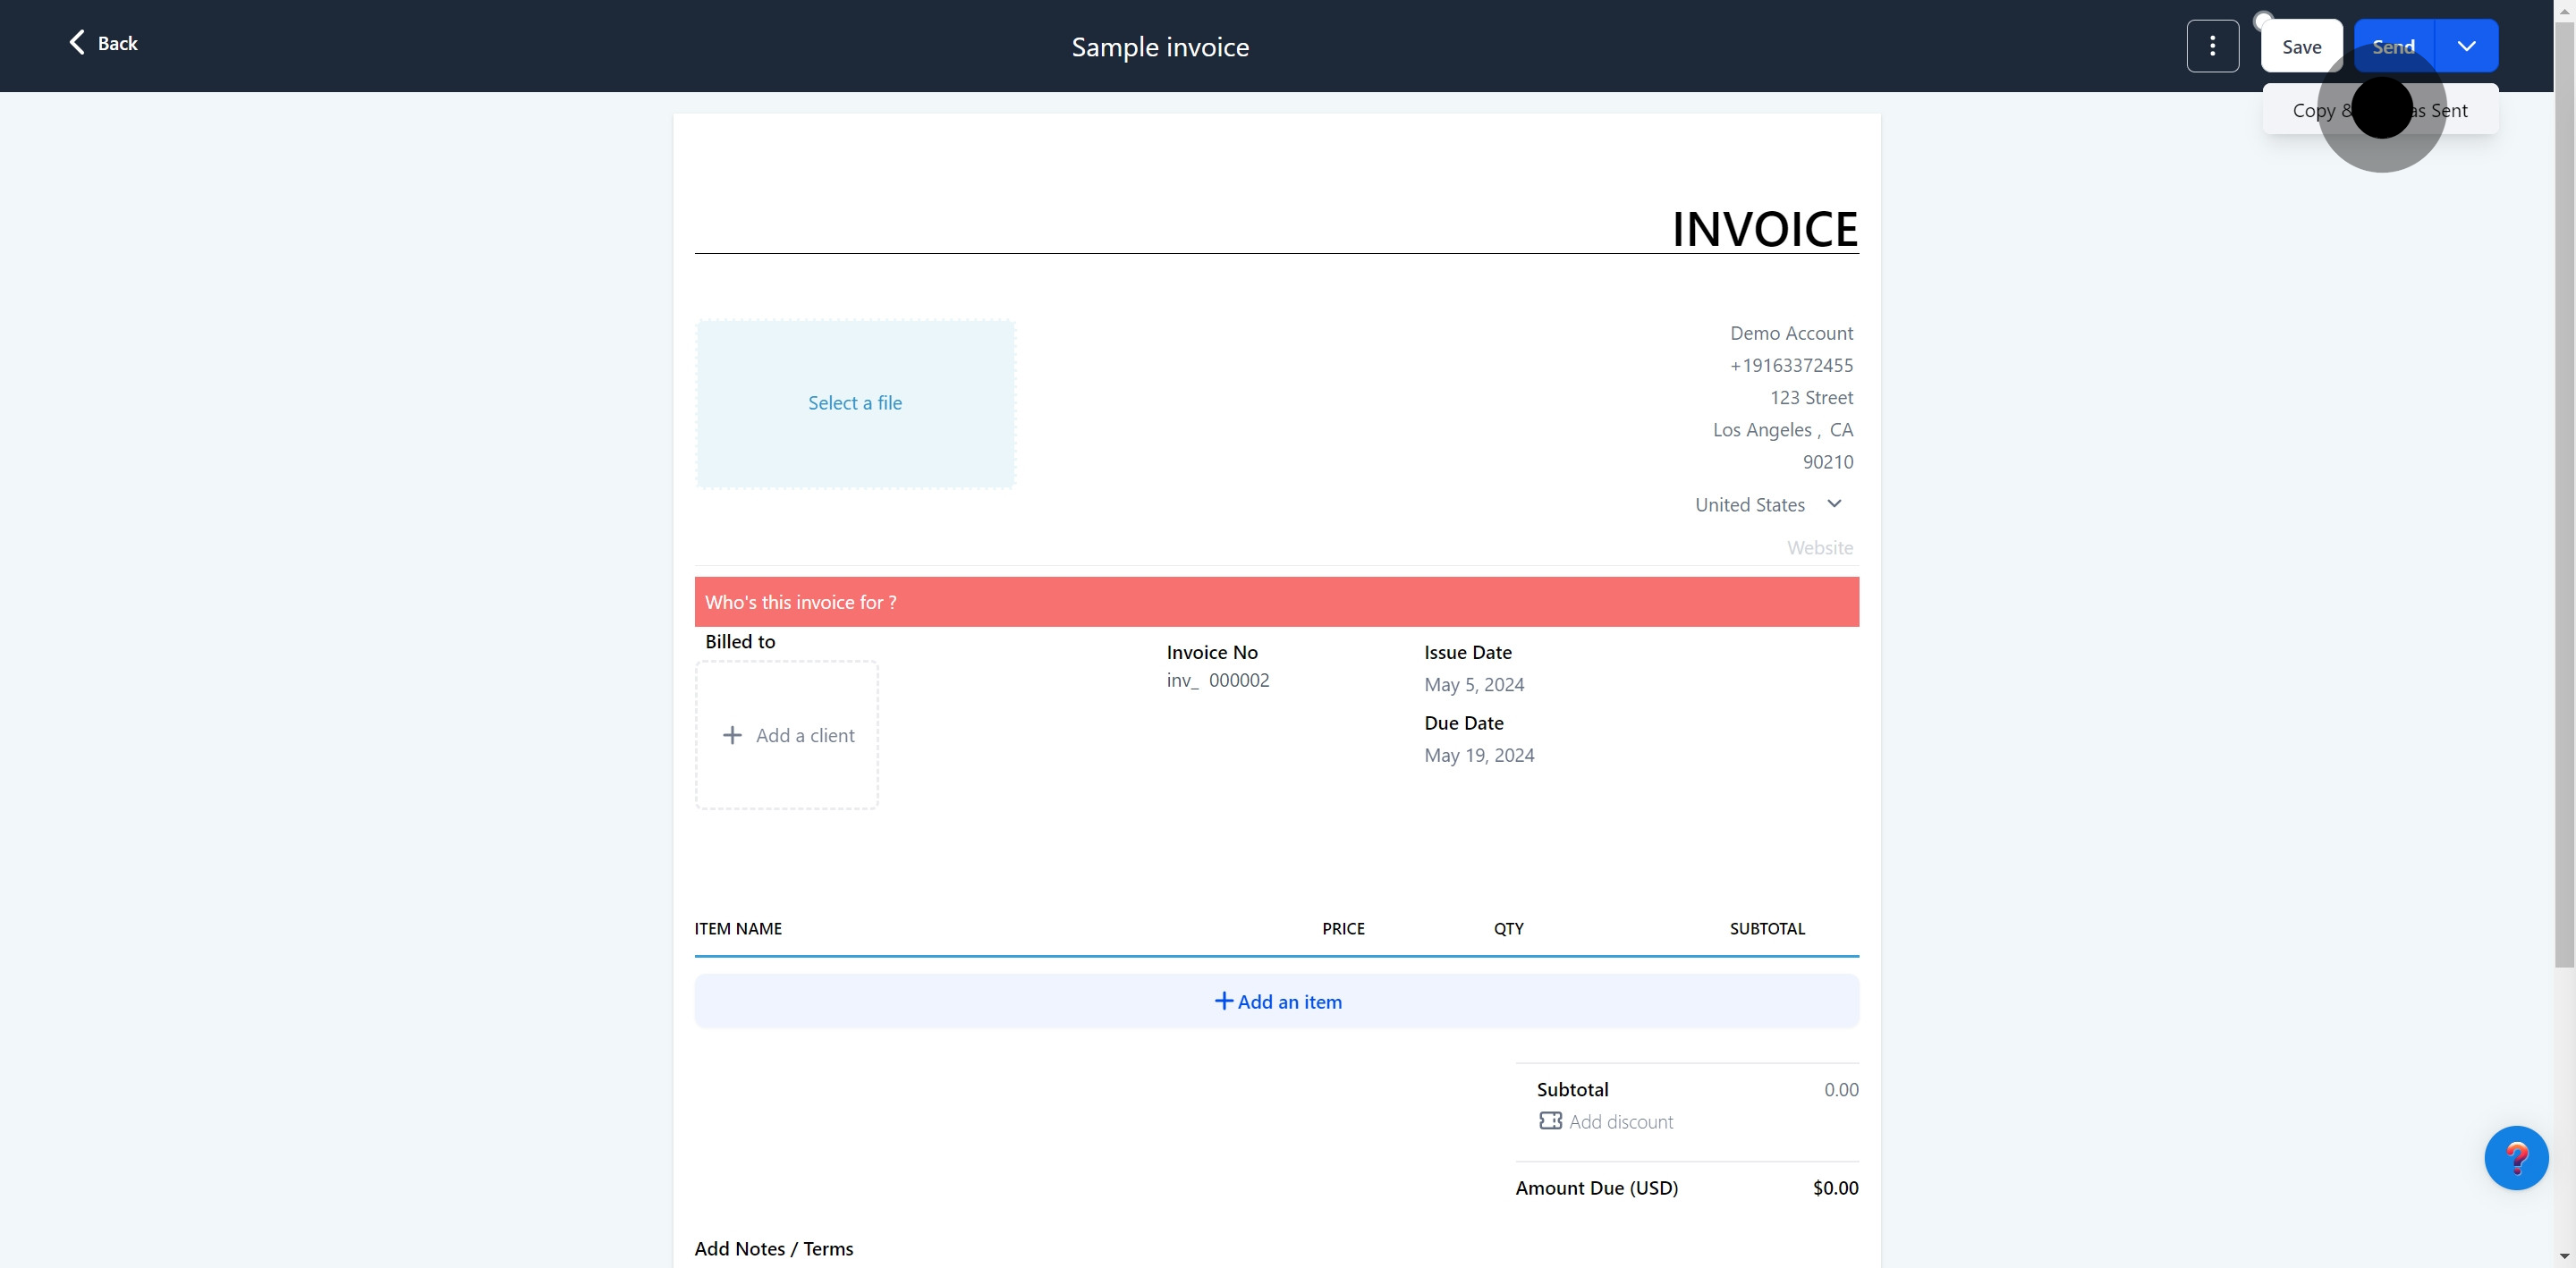Expand the Send button dropdown arrow
Viewport: 2576px width, 1268px height.
[2466, 46]
